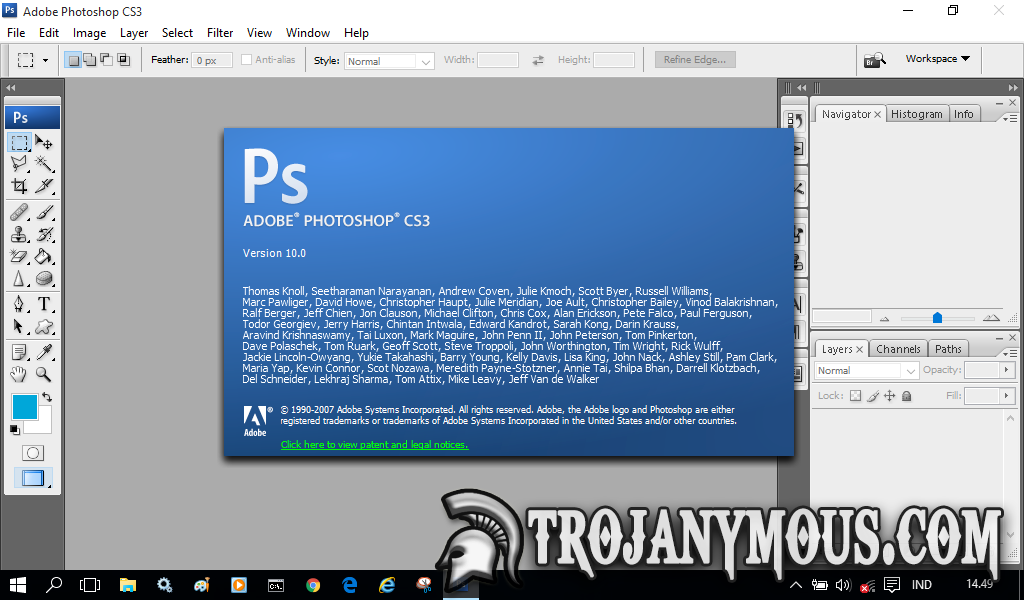
Task: Expand the Workspace menu
Action: pyautogui.click(x=937, y=59)
